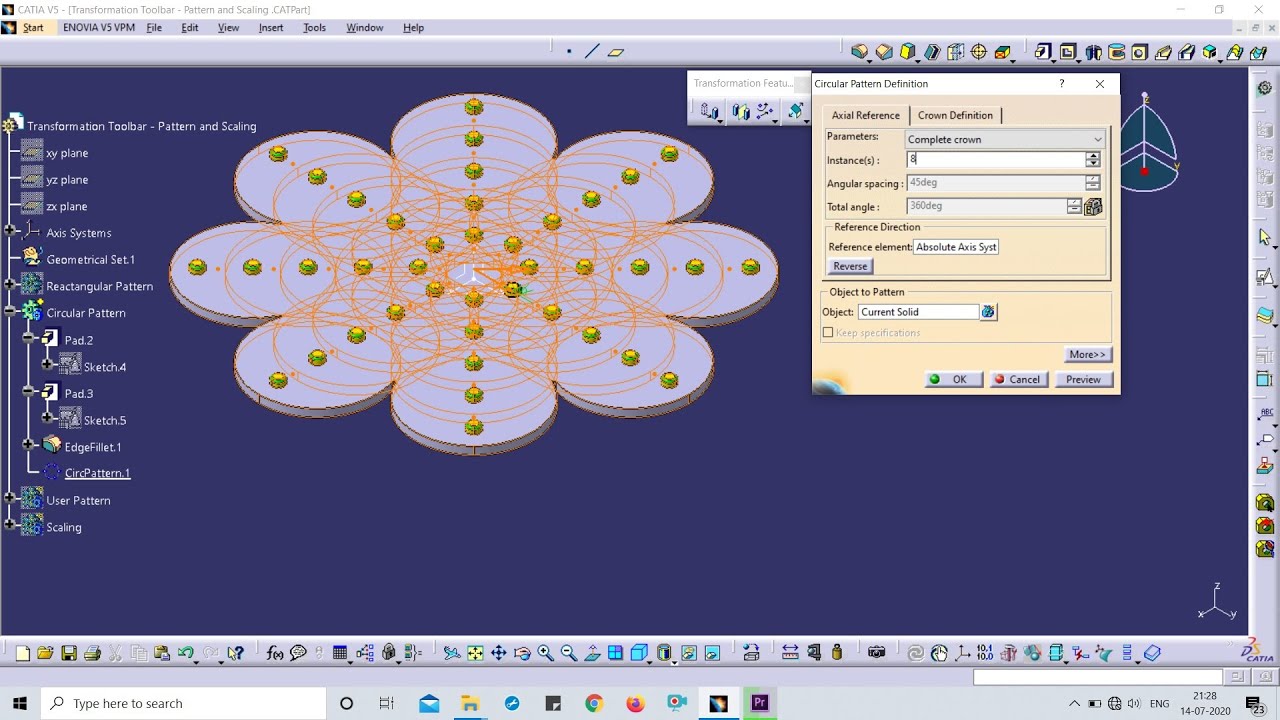Switch to the Axial Reference tab
The width and height of the screenshot is (1280, 720).
tap(866, 115)
